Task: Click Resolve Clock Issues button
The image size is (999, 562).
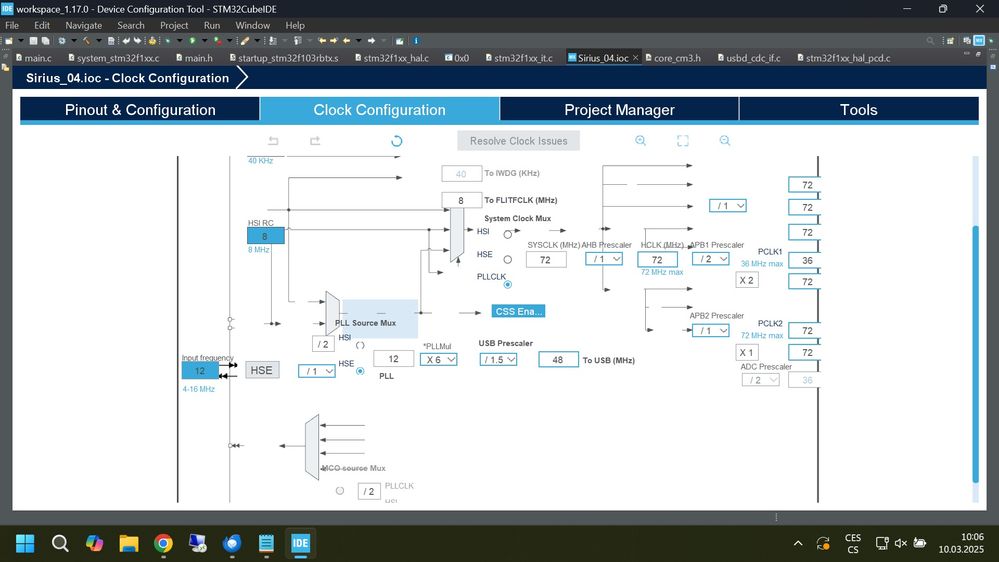Action: [519, 141]
